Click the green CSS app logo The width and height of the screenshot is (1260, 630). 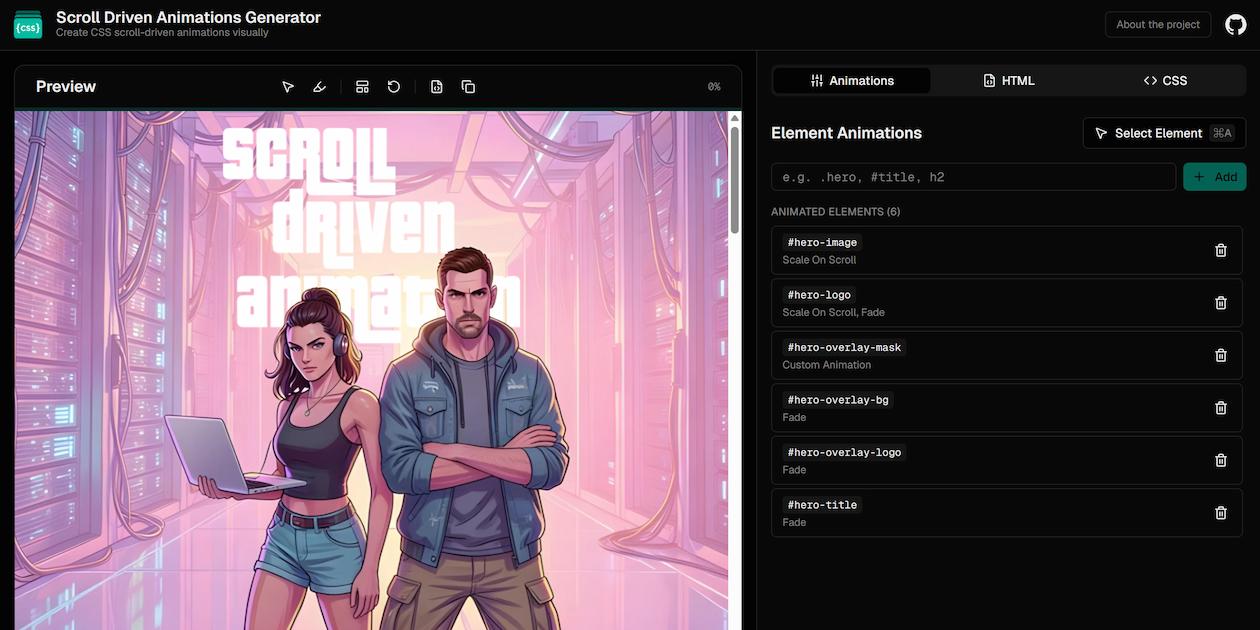point(28,24)
